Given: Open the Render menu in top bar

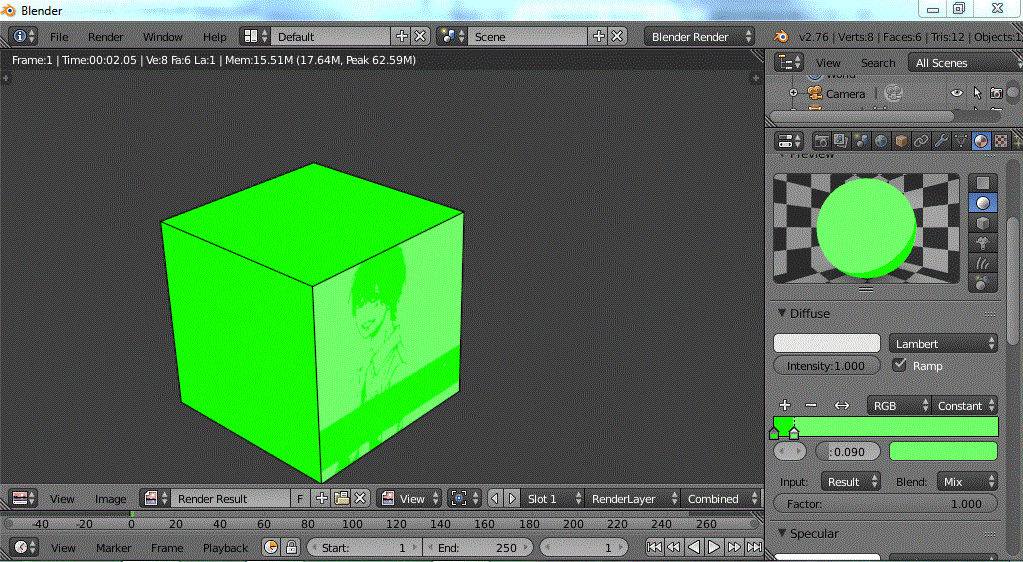Looking at the screenshot, I should coord(105,37).
